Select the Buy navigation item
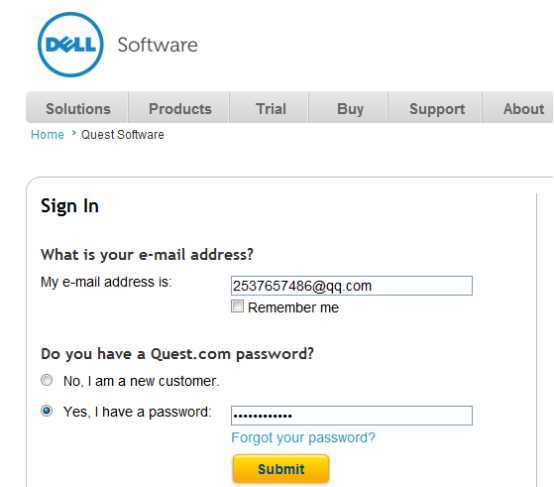The width and height of the screenshot is (554, 487). pyautogui.click(x=349, y=108)
